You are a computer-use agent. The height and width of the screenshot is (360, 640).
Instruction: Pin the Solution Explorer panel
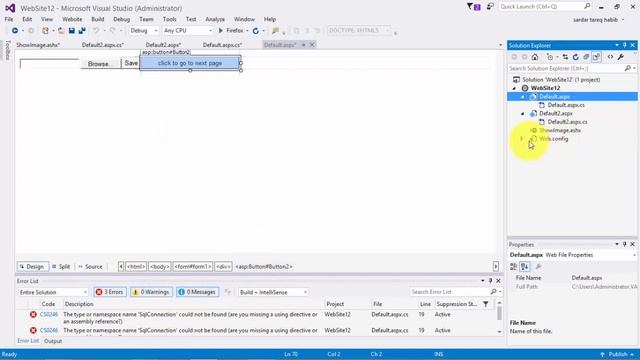[624, 45]
